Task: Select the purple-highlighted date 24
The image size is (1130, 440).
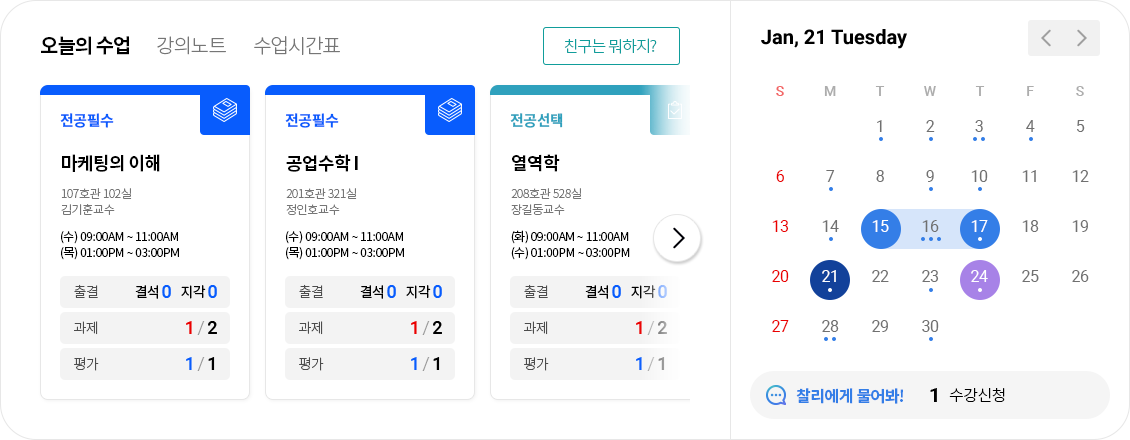Action: pyautogui.click(x=980, y=277)
